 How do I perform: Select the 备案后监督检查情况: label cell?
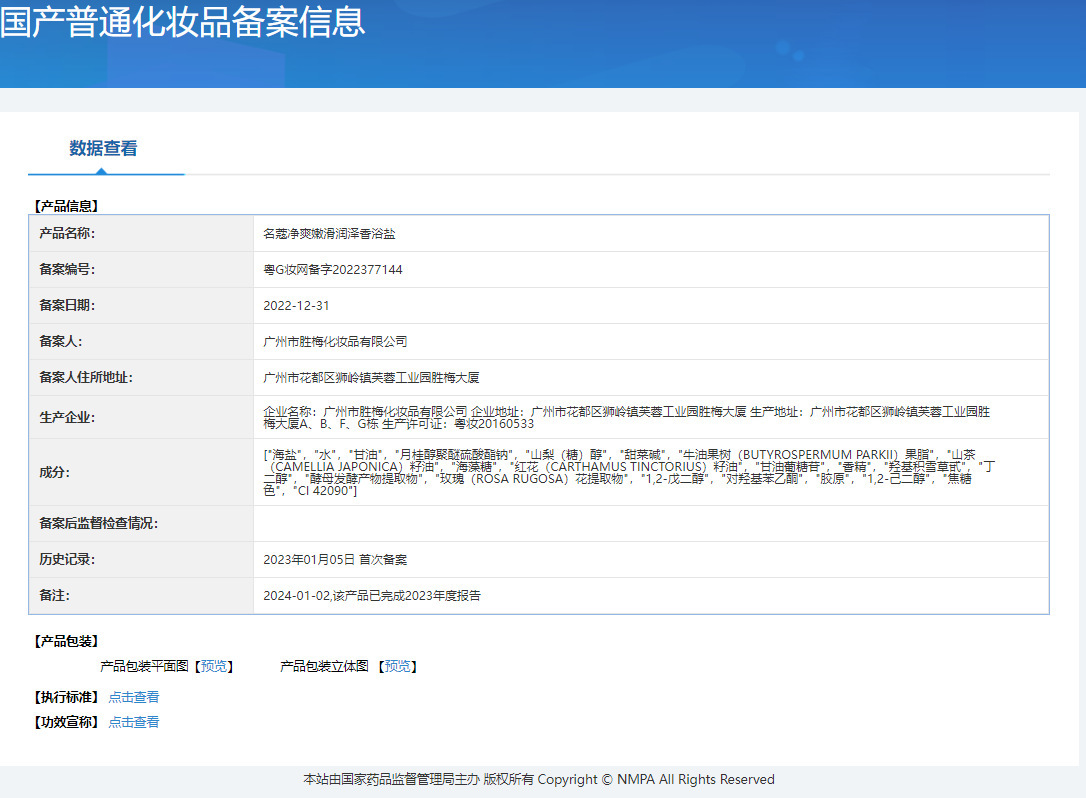coord(141,524)
